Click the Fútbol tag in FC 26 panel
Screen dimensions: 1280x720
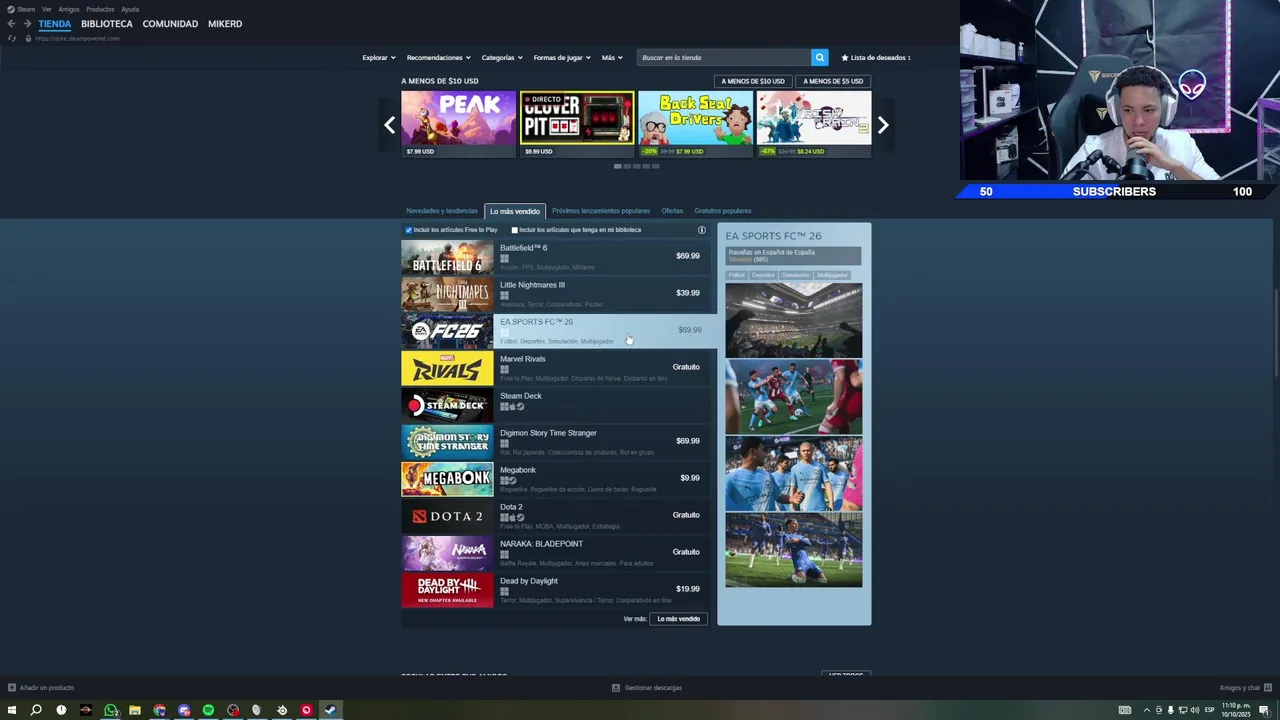737,275
